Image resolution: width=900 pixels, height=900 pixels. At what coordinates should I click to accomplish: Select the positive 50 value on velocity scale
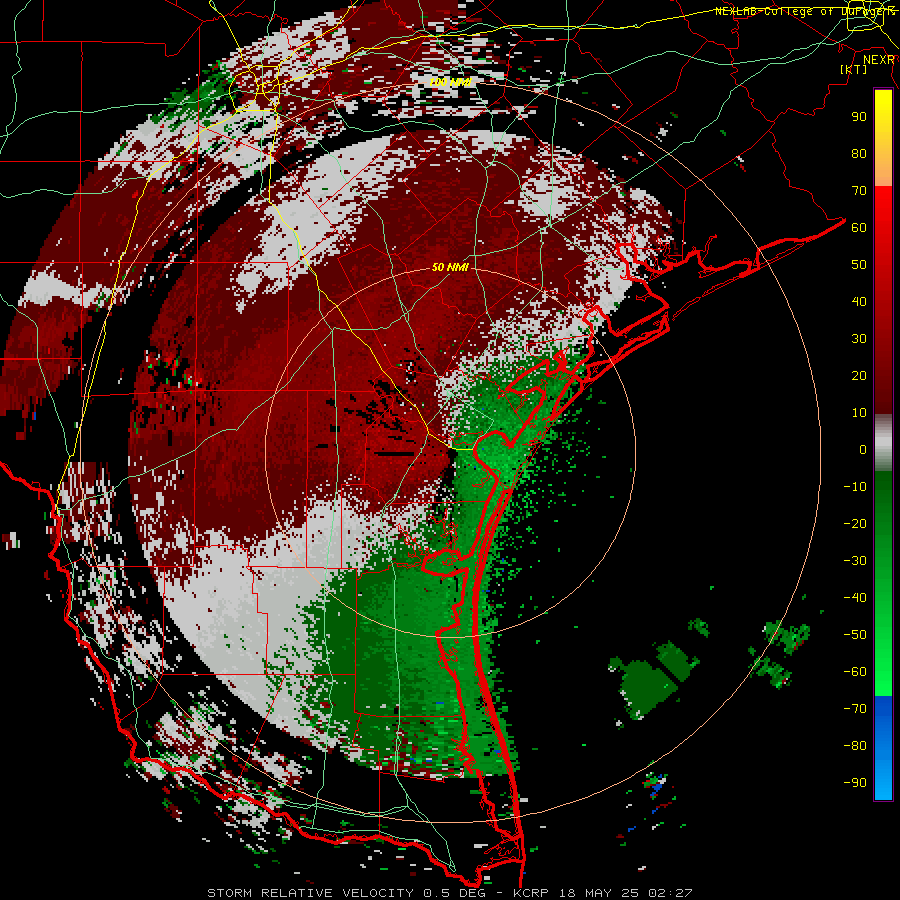pos(859,265)
